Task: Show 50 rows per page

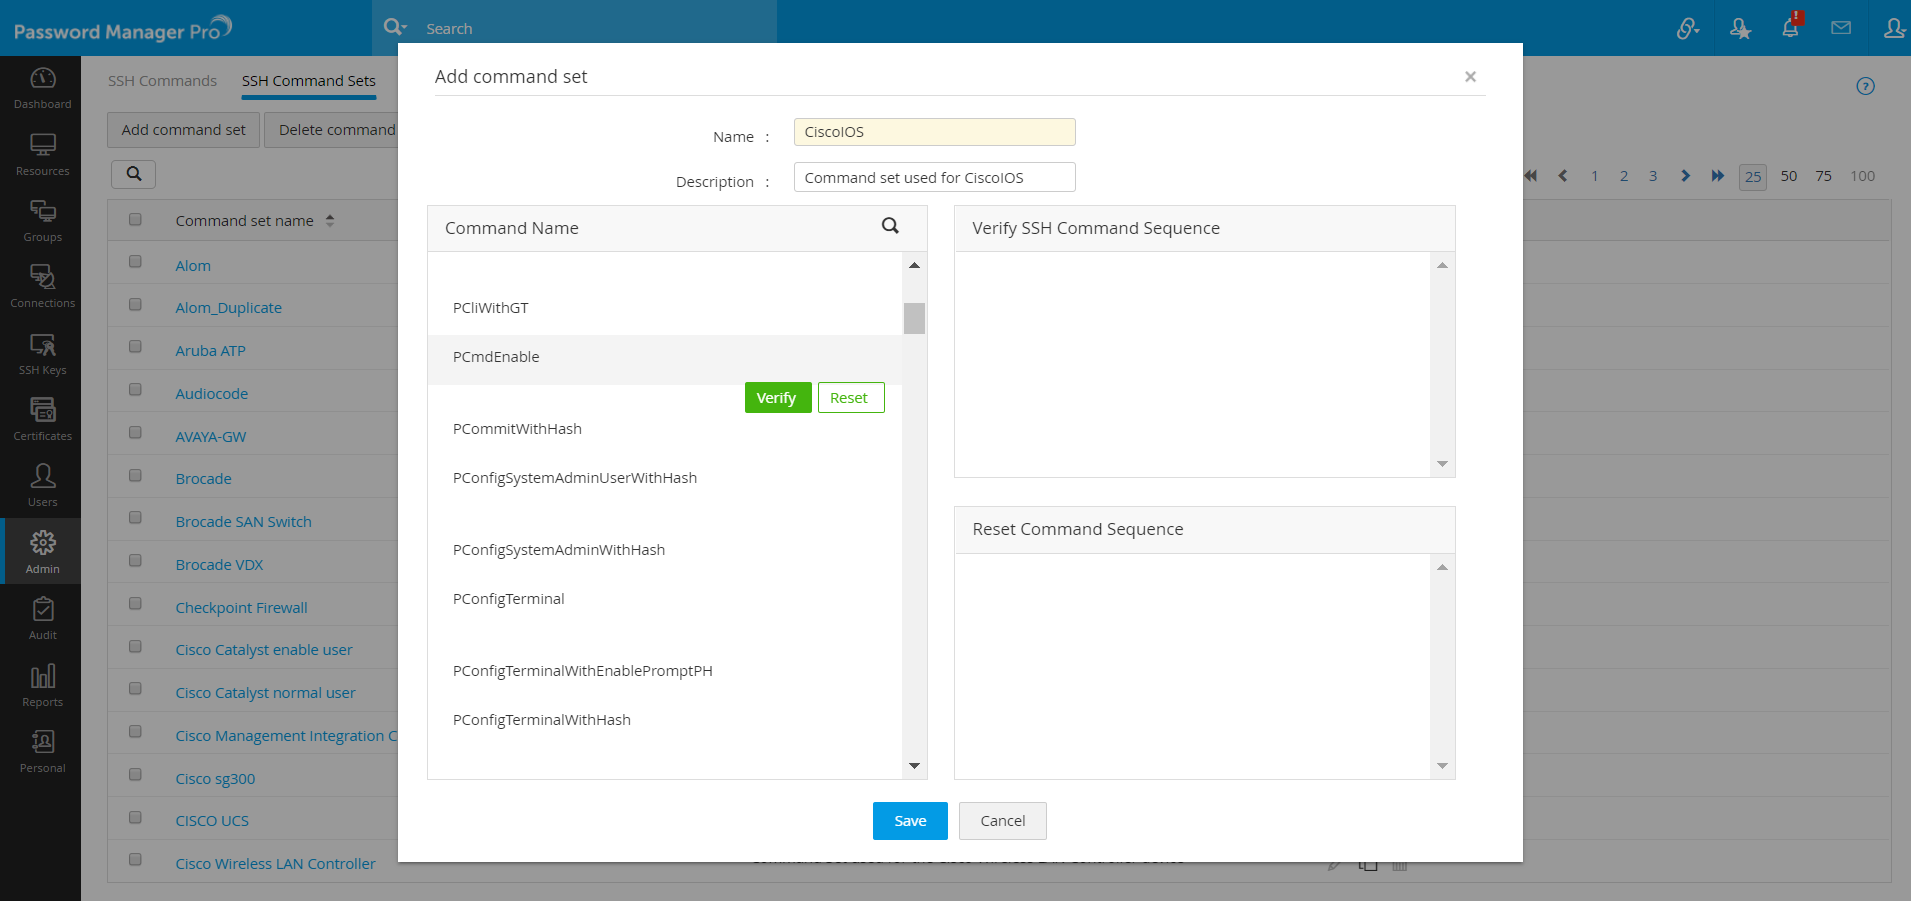Action: tap(1789, 176)
